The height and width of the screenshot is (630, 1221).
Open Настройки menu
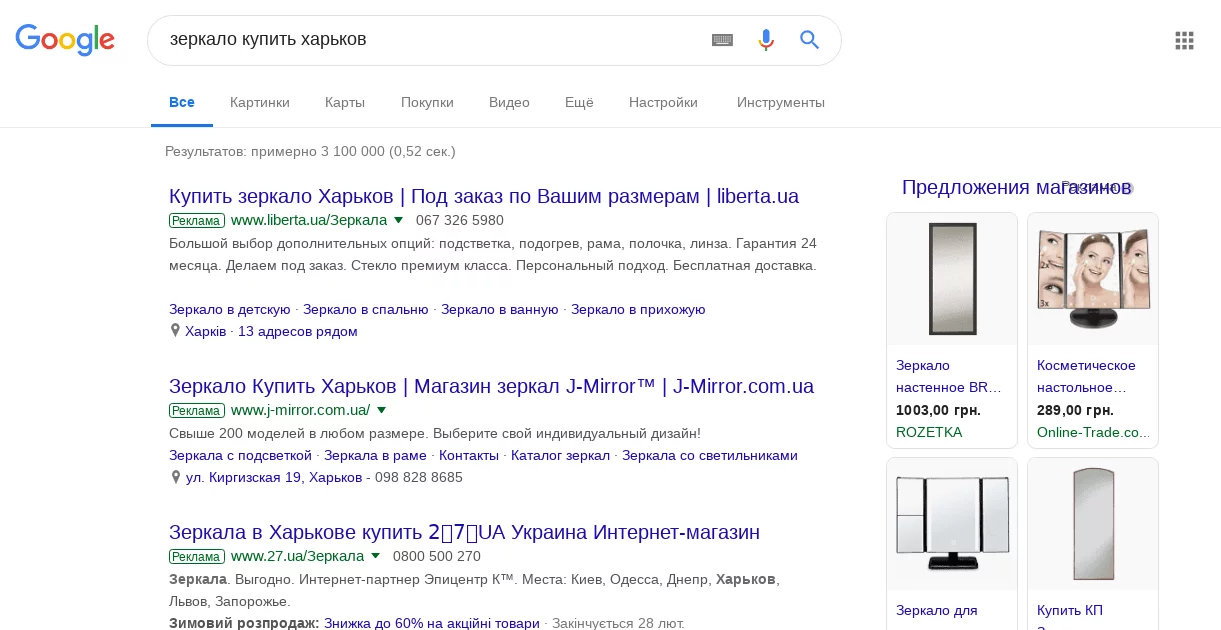coord(663,102)
